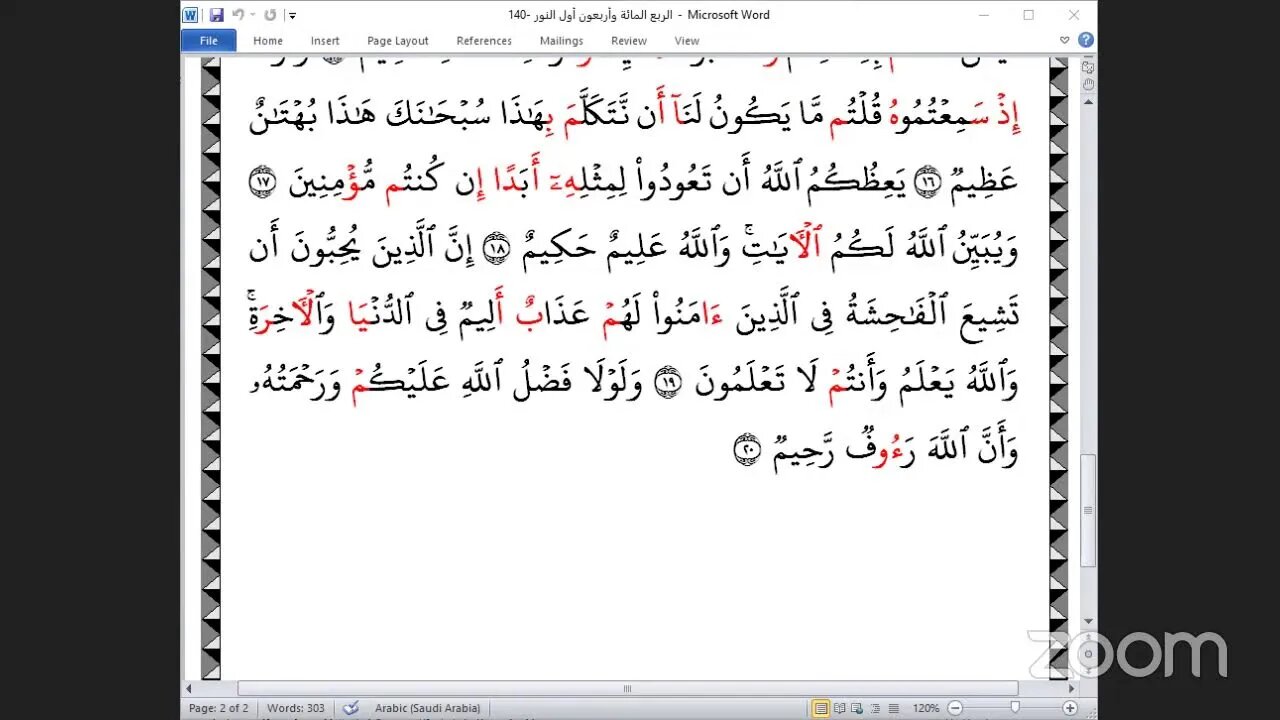Minimize the Word window
The width and height of the screenshot is (1280, 720).
tap(985, 15)
